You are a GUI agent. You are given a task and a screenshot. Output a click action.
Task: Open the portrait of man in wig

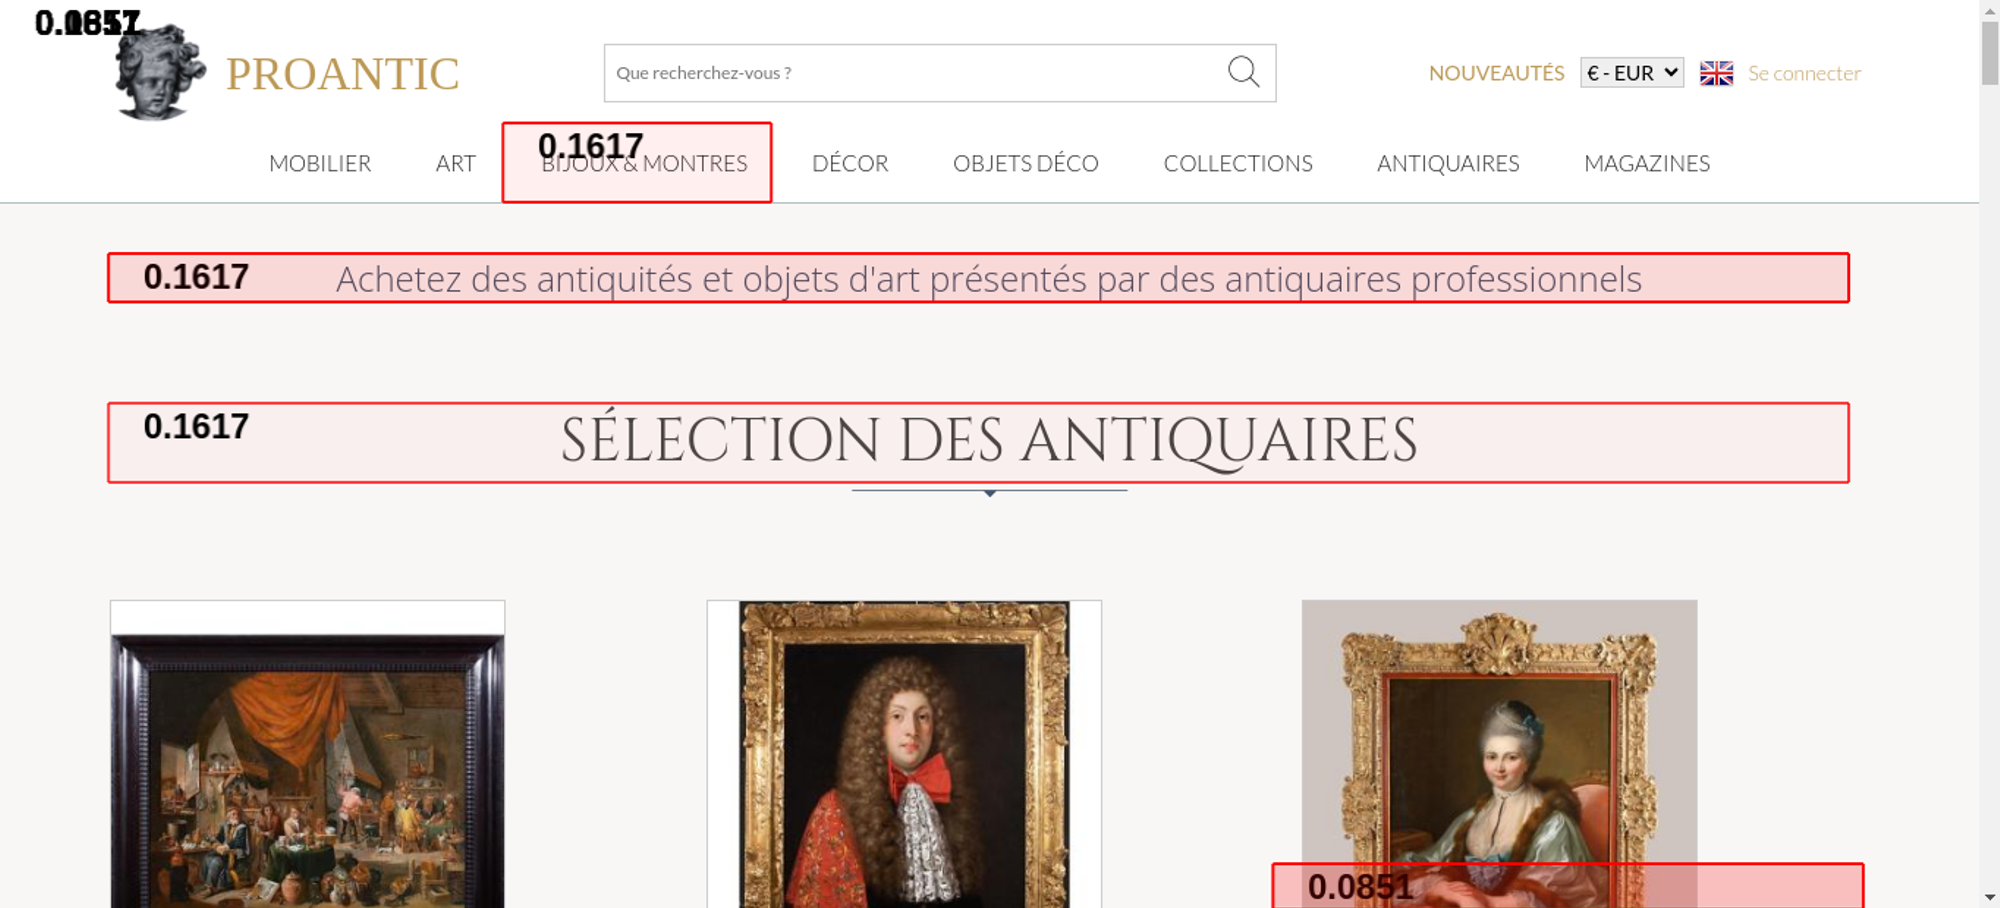[x=904, y=760]
